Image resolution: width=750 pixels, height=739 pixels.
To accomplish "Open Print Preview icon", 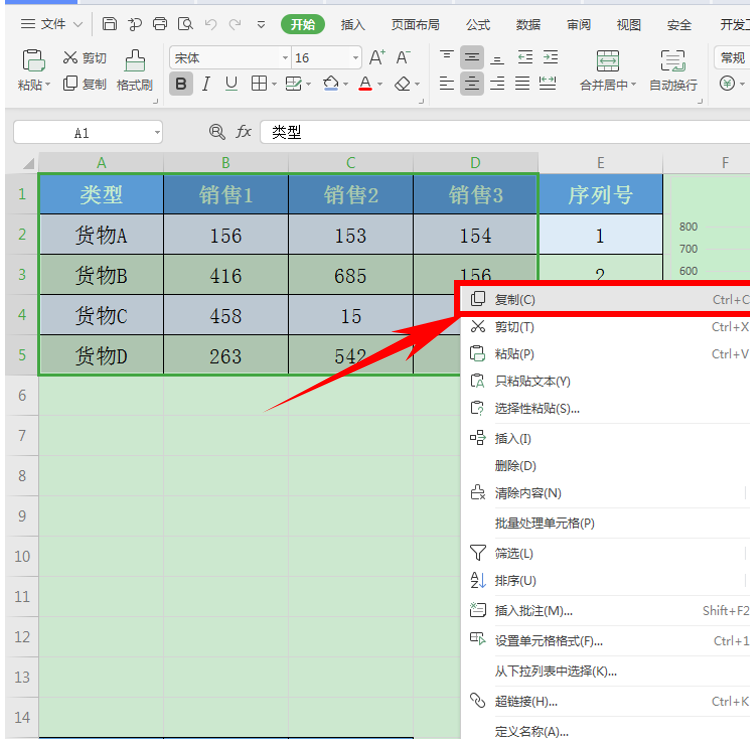I will click(x=185, y=23).
